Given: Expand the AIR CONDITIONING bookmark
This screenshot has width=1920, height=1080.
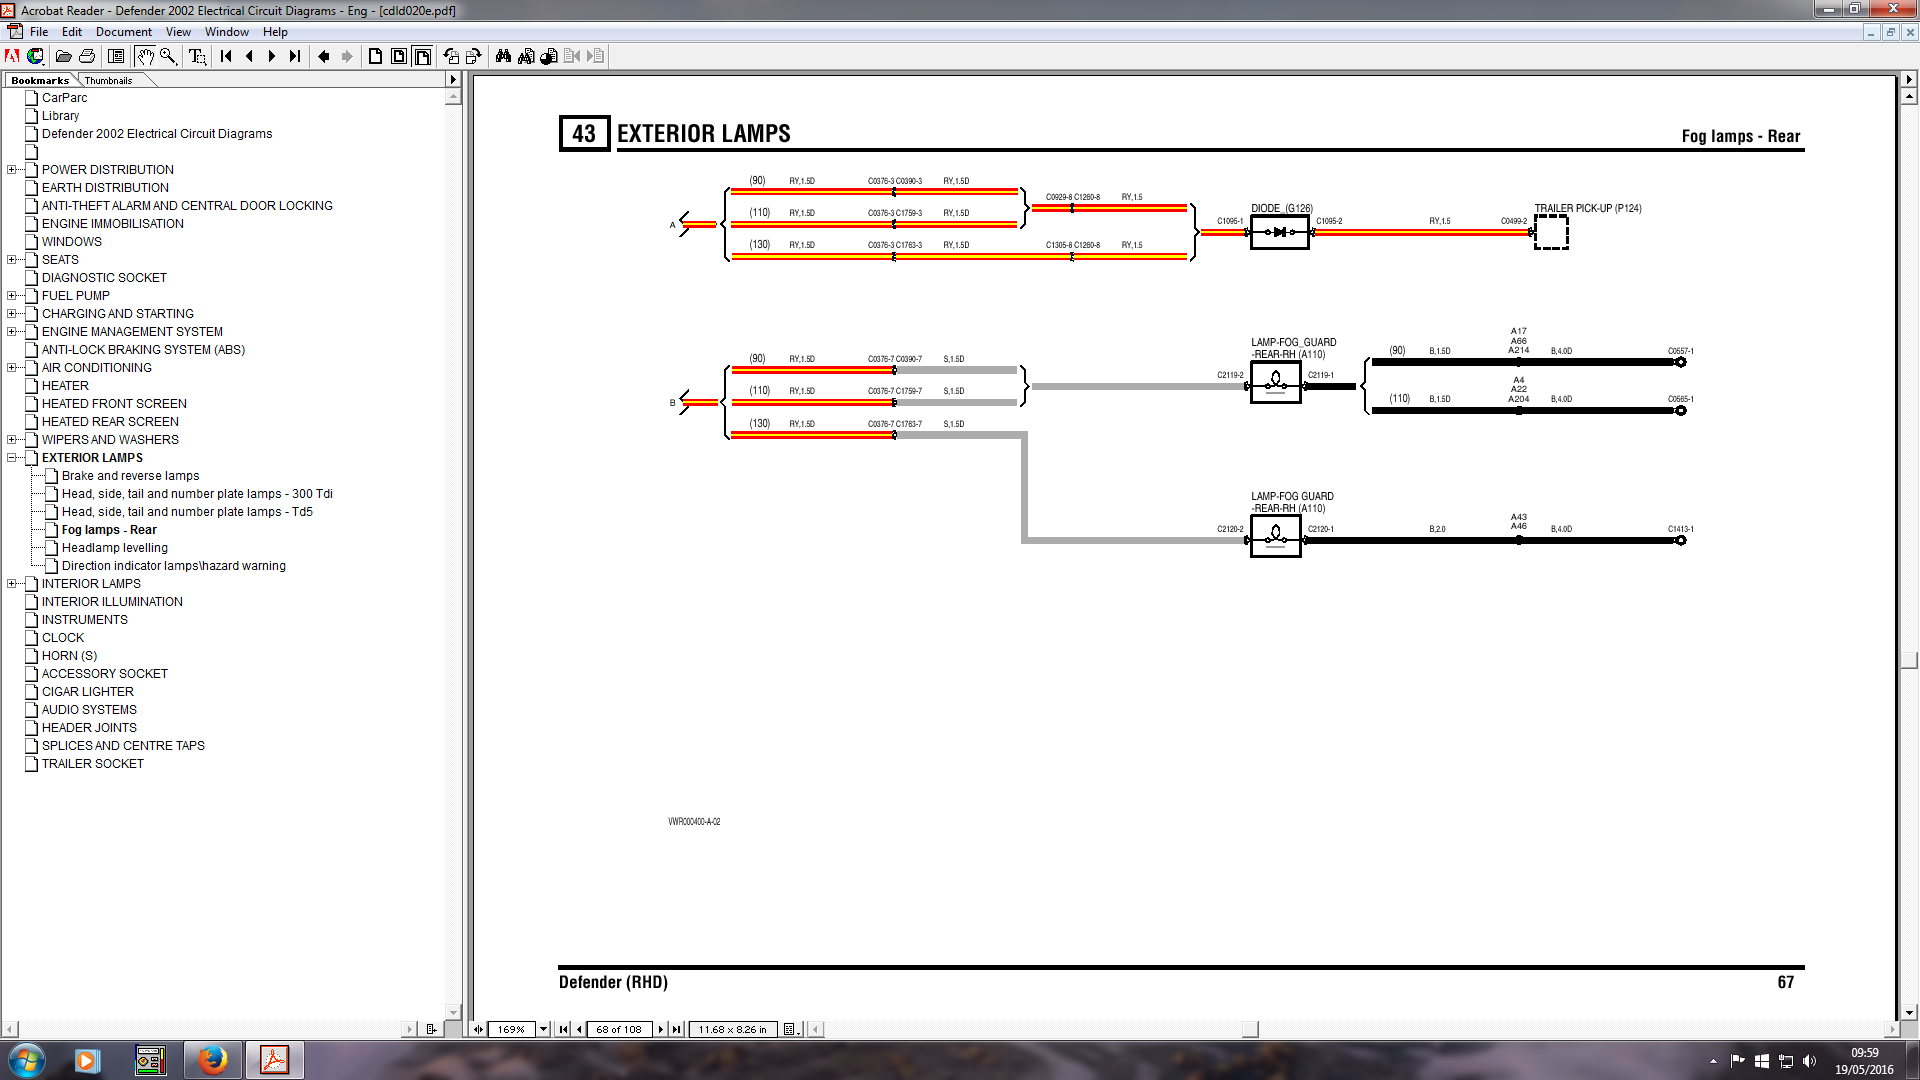Looking at the screenshot, I should (x=12, y=368).
